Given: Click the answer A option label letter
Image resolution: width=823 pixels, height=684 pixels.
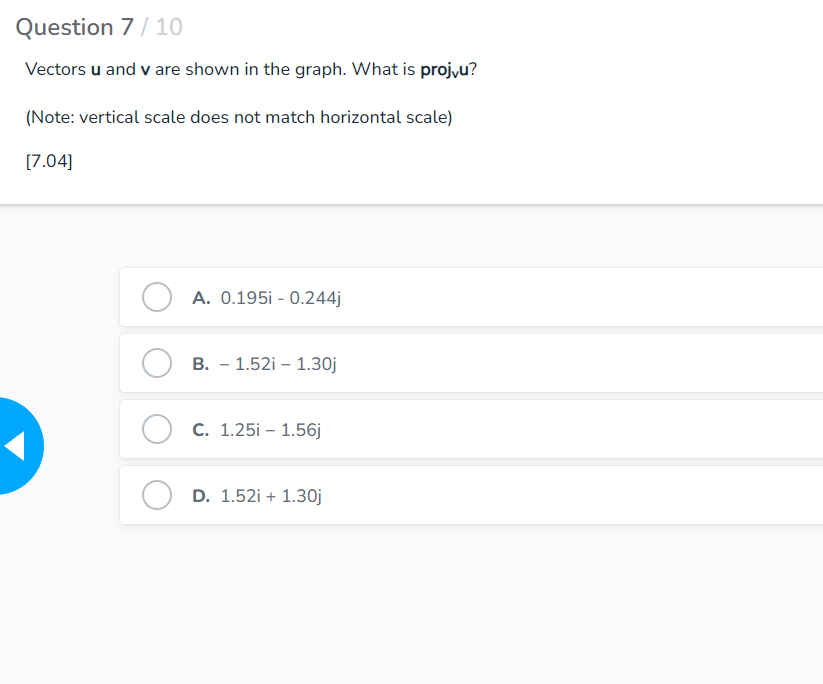Looking at the screenshot, I should [201, 297].
